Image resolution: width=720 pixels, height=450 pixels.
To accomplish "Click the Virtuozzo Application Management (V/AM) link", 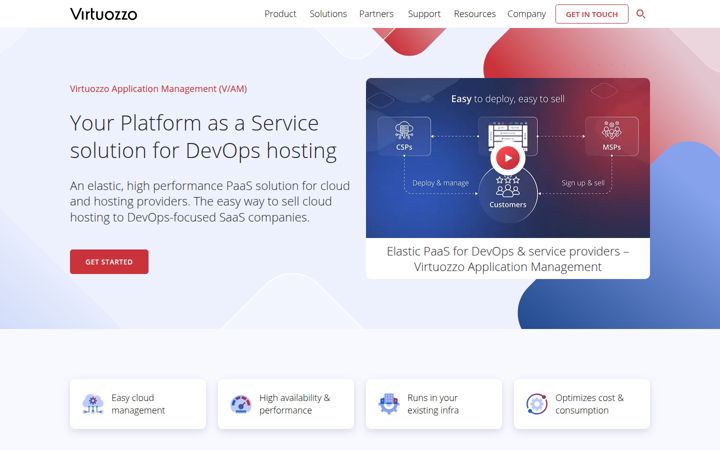I will tap(158, 89).
